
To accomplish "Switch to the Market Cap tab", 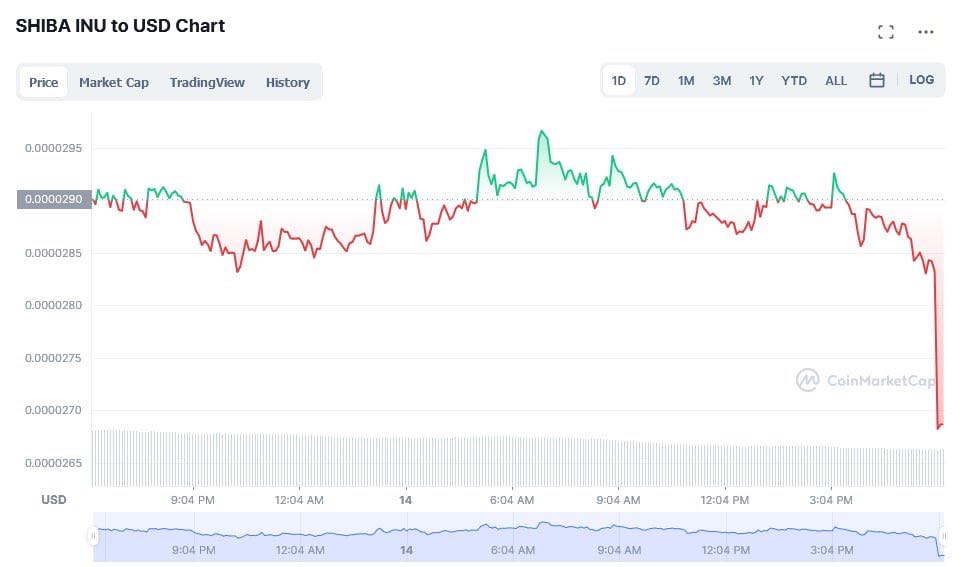I will 114,82.
